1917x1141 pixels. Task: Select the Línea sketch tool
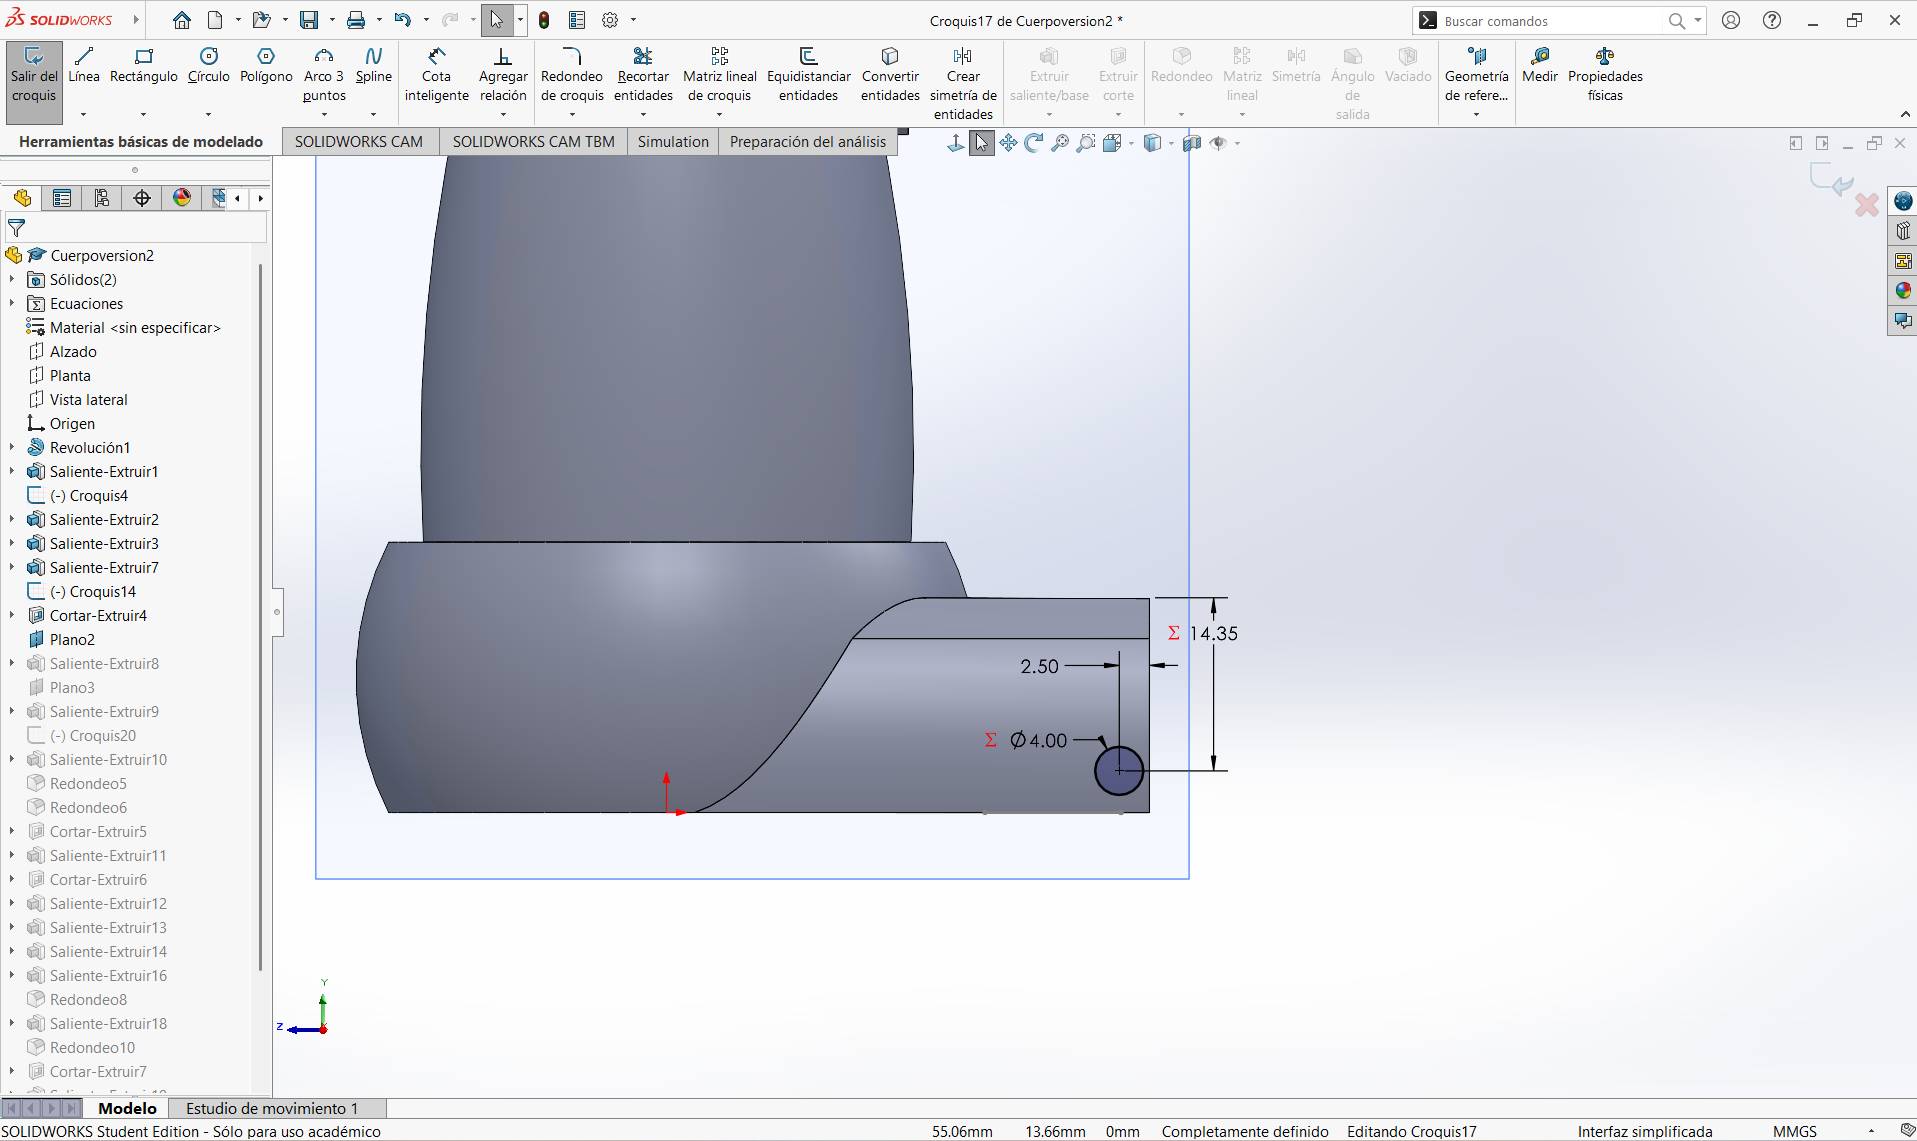point(83,65)
